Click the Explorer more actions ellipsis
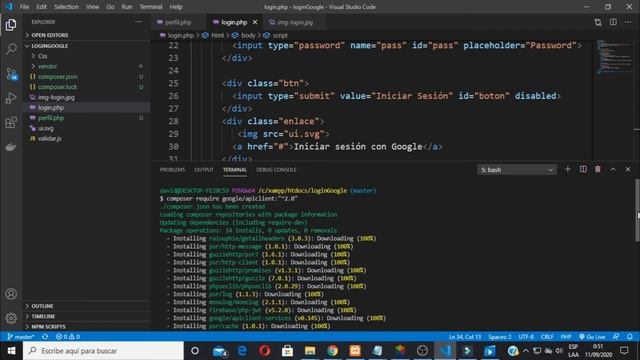The height and width of the screenshot is (360, 640). click(x=139, y=22)
